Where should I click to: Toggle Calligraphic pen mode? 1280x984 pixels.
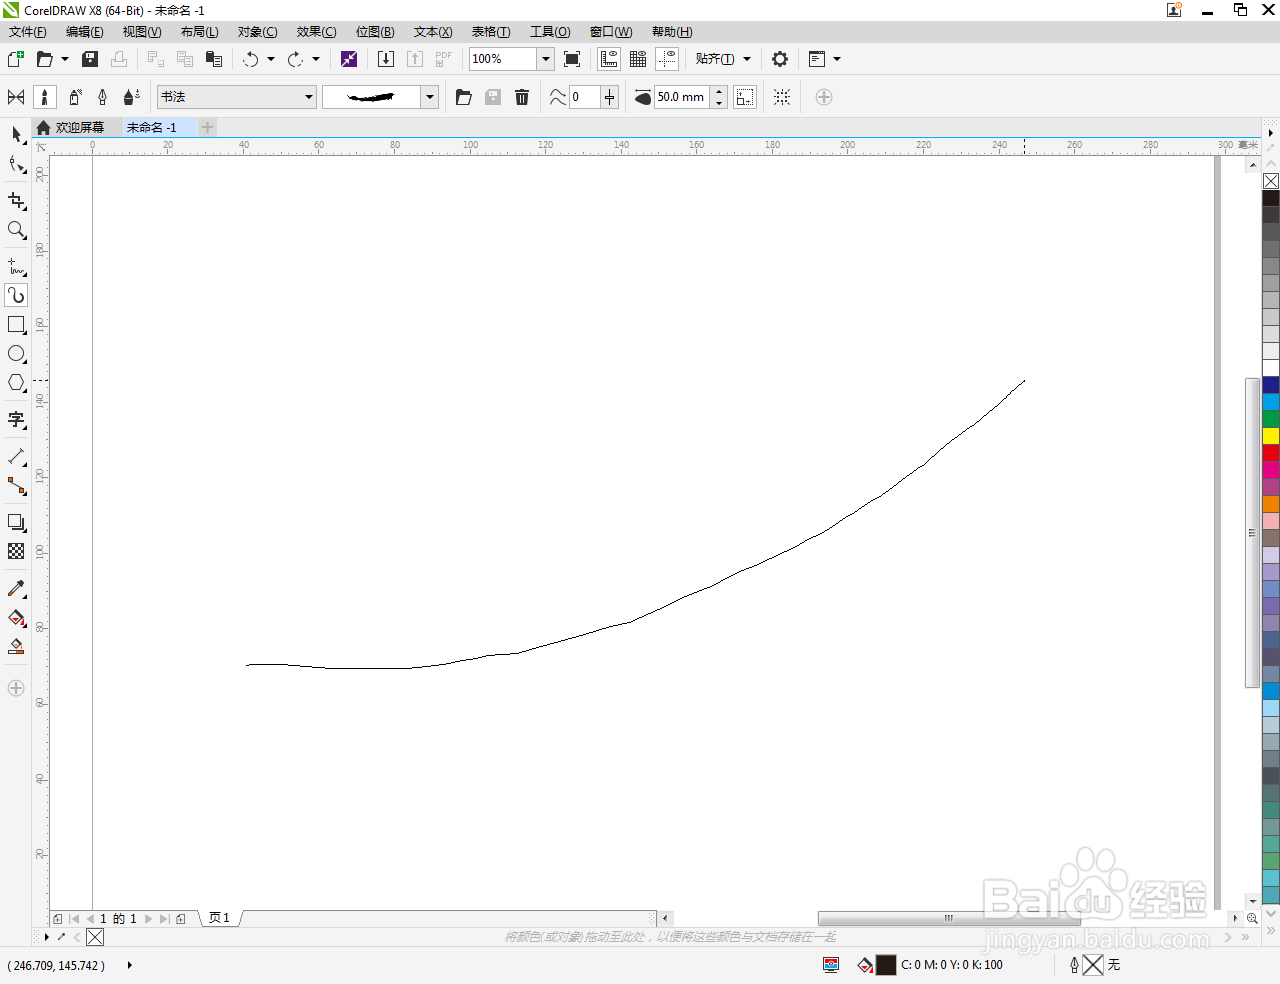point(102,97)
